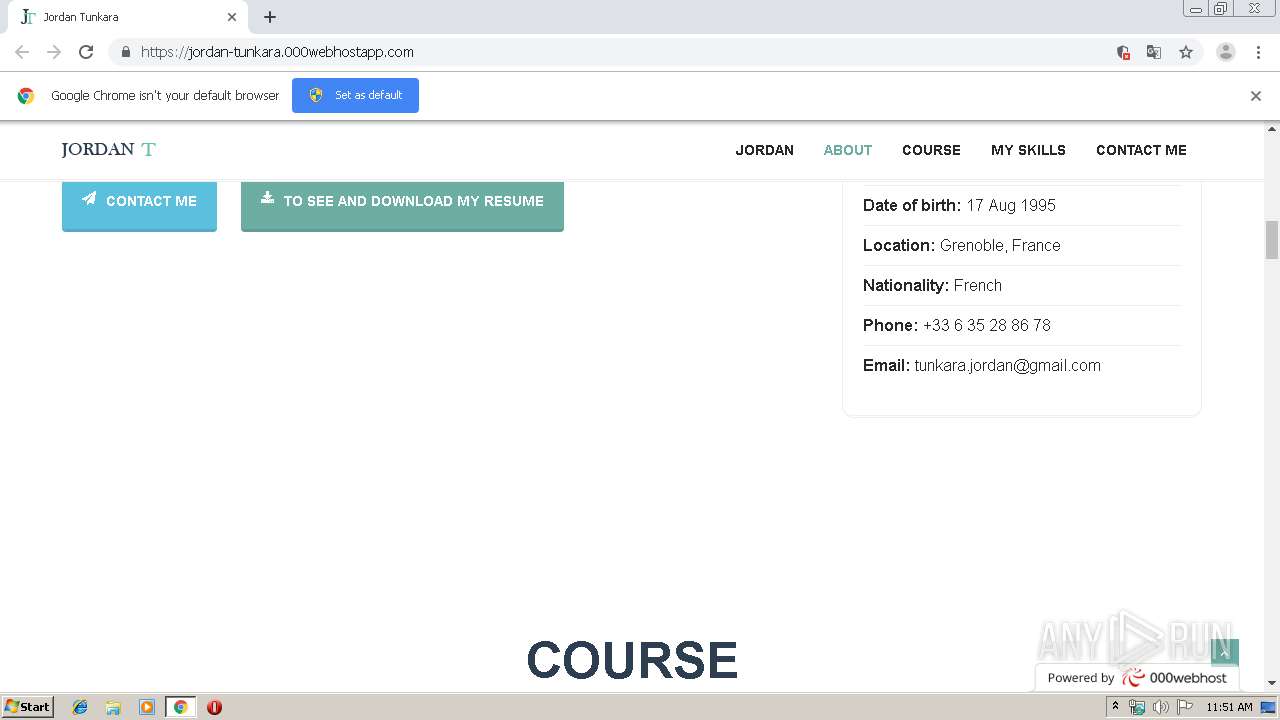Dismiss the default browser notification bar

point(1256,96)
